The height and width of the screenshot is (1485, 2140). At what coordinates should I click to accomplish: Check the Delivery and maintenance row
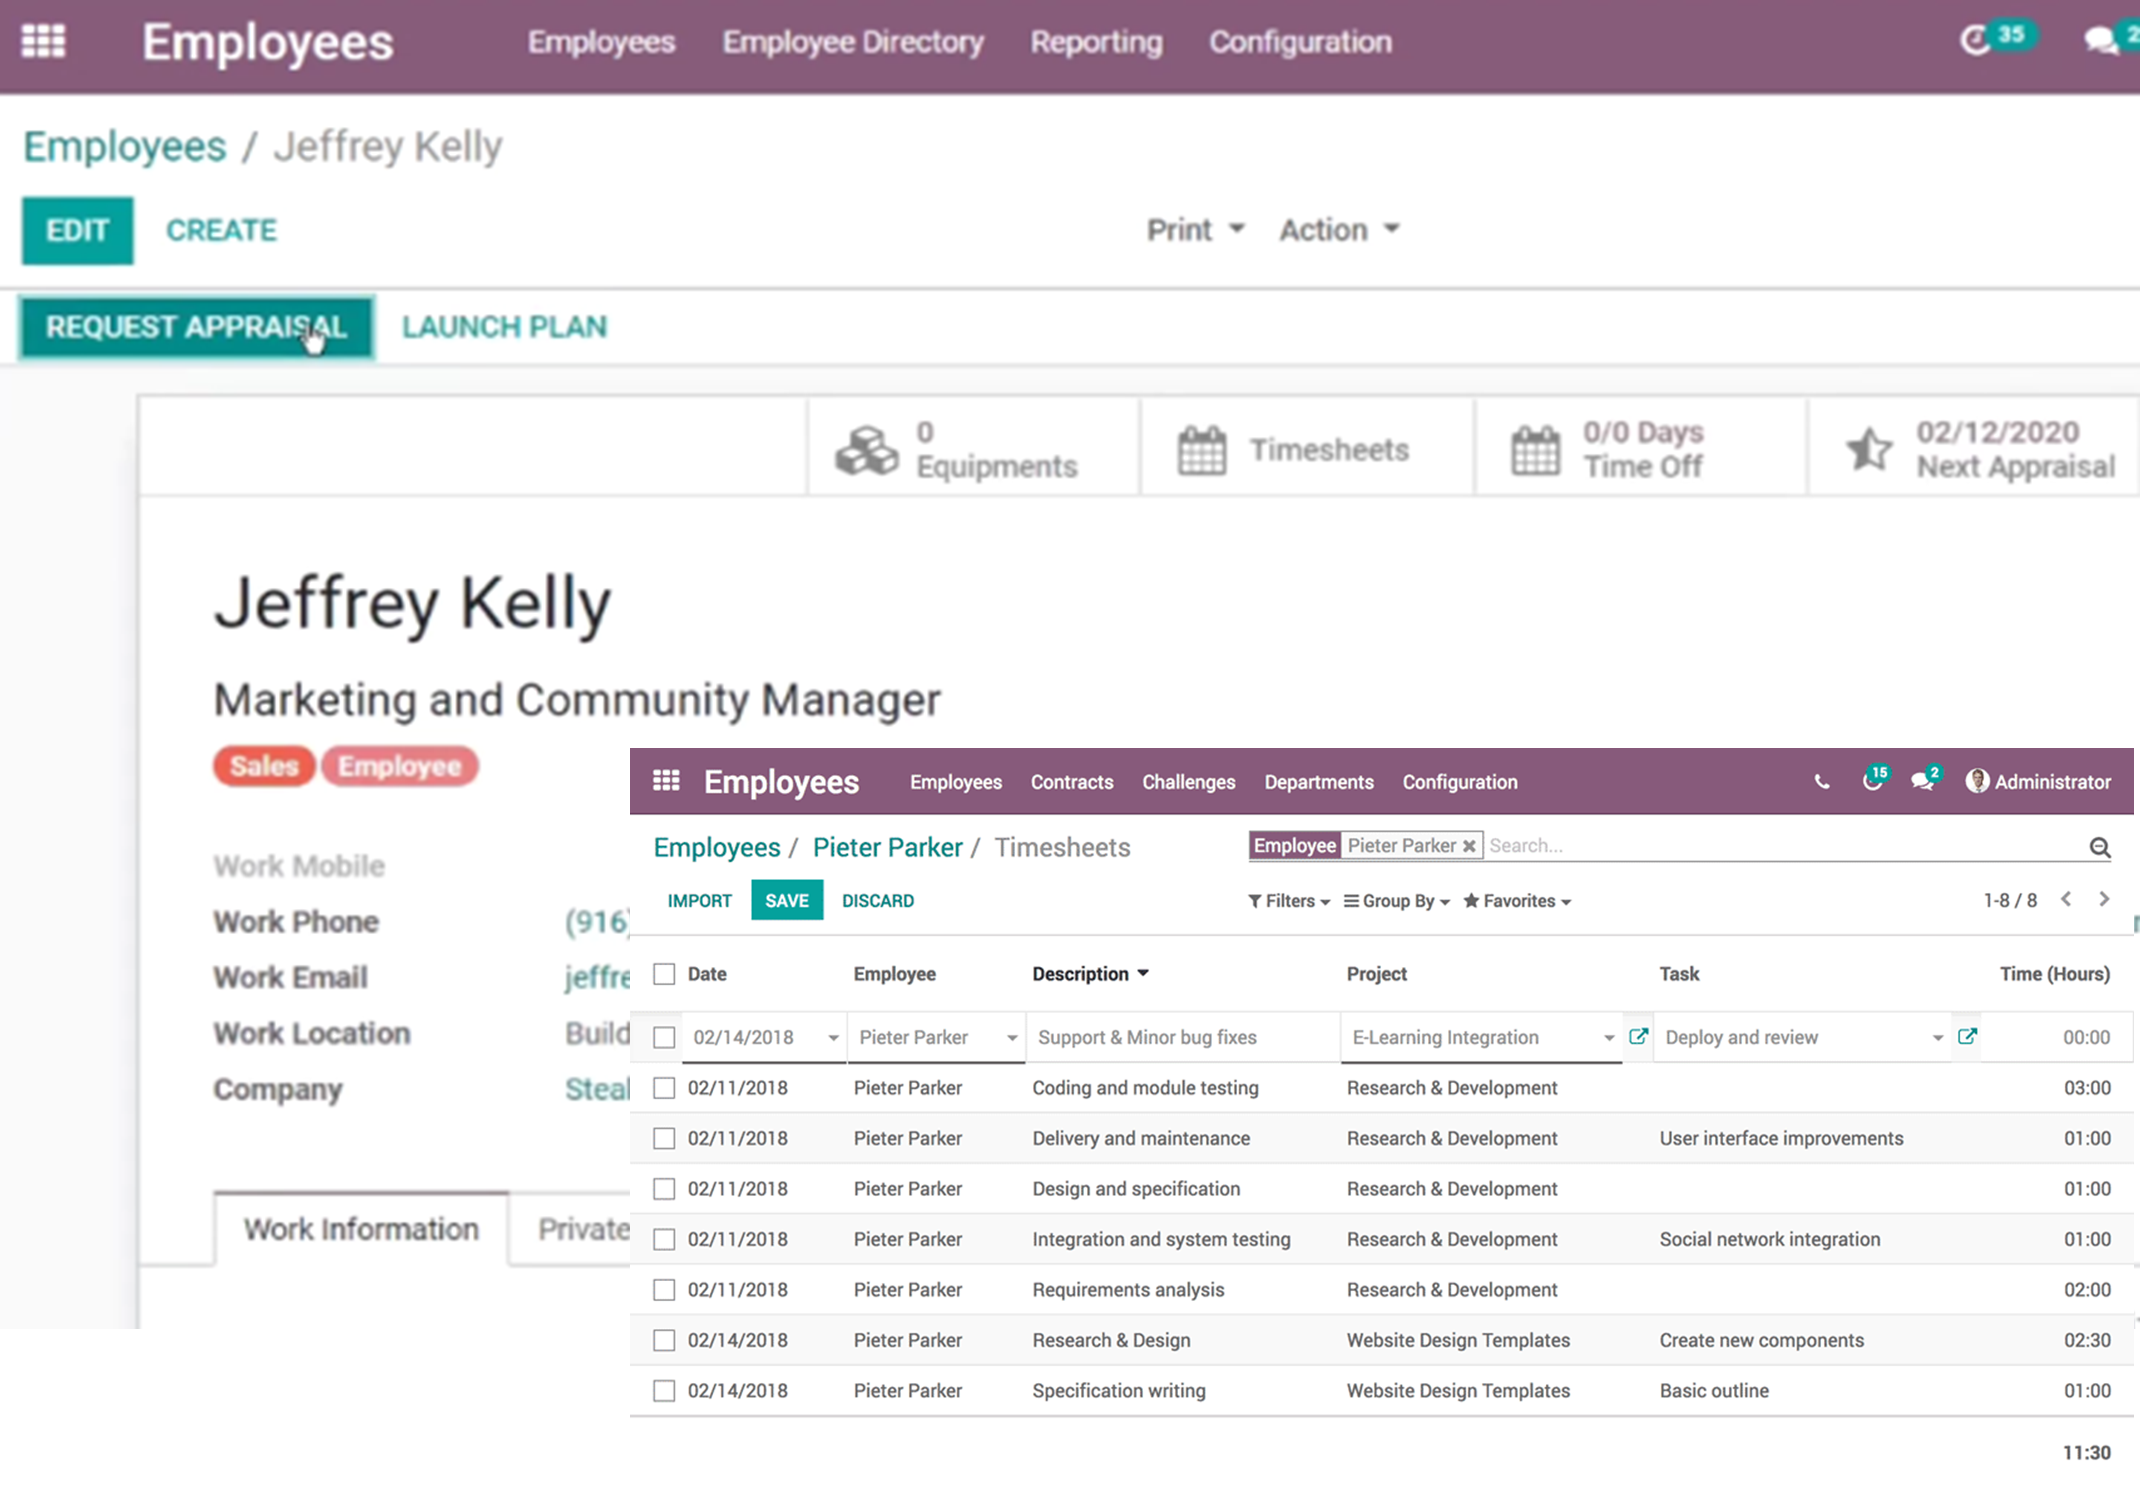(x=664, y=1138)
